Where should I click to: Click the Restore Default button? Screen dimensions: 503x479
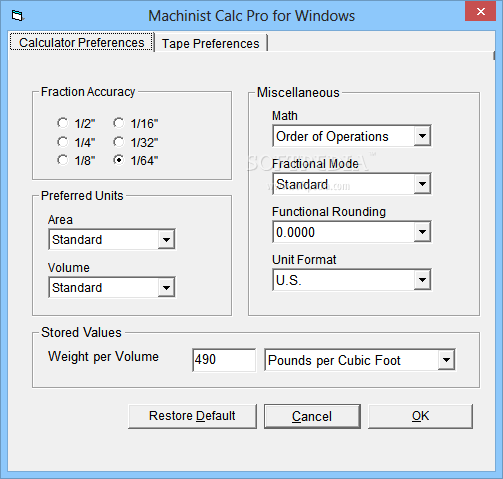192,416
